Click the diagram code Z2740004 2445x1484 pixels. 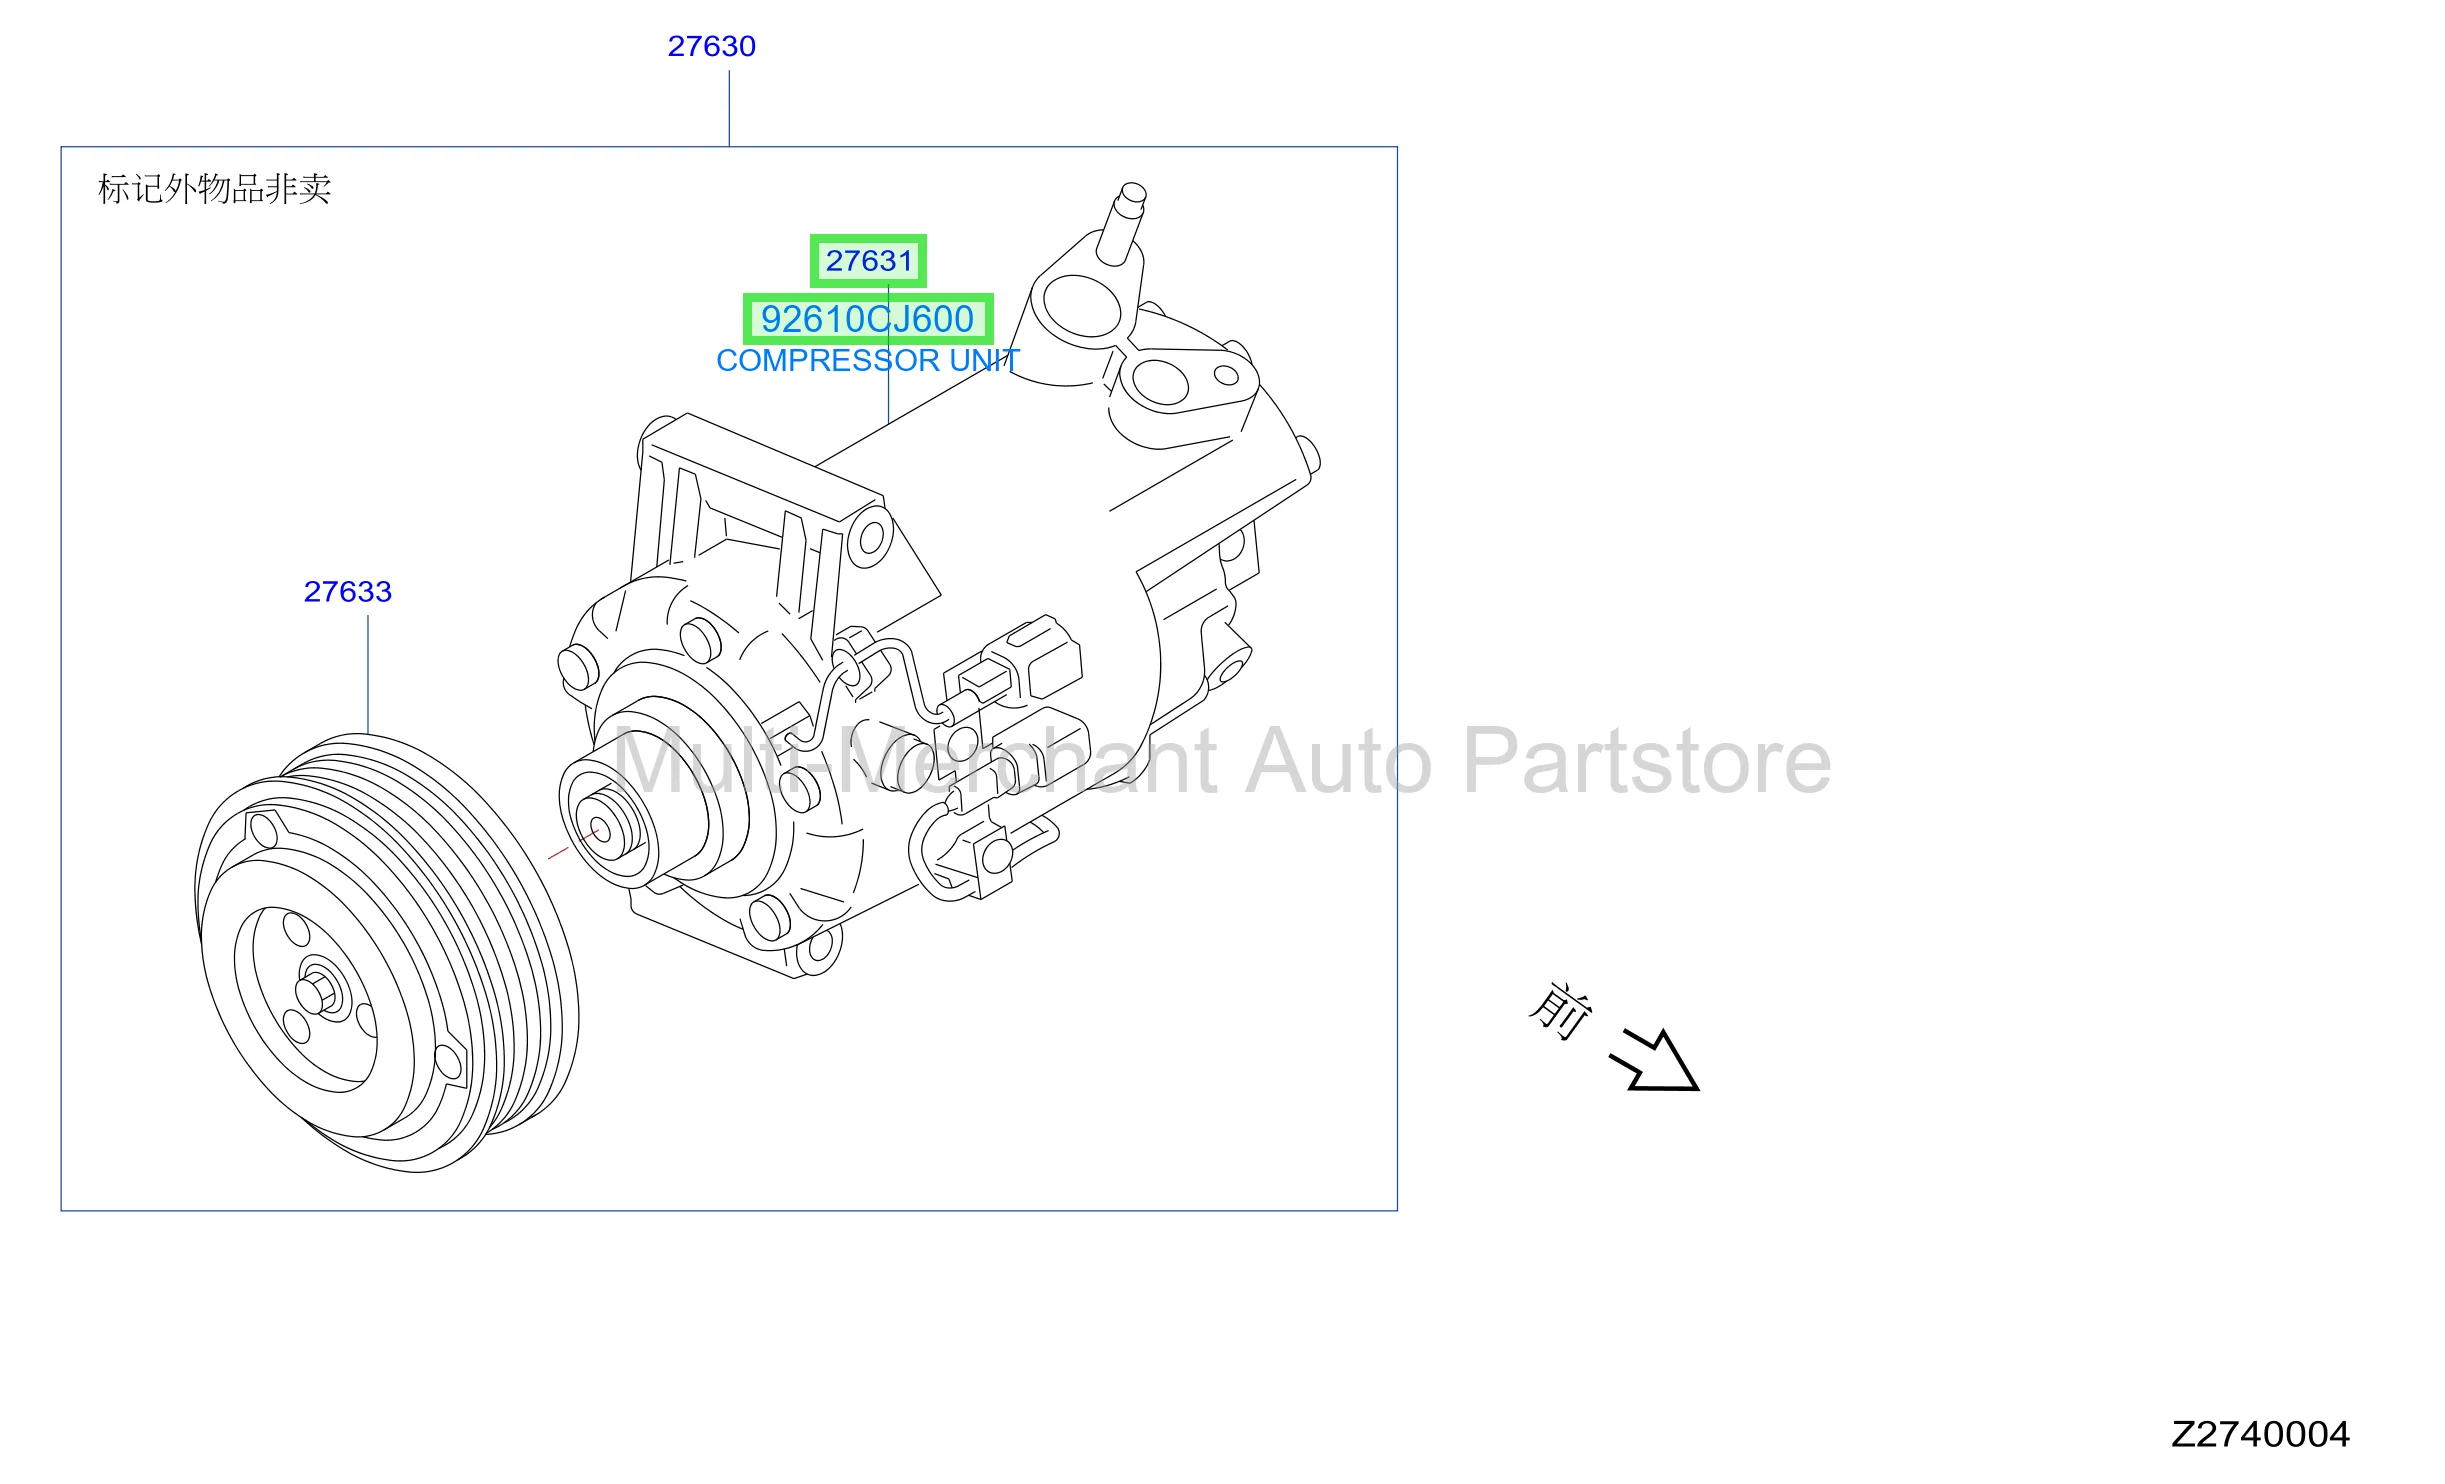[x=2260, y=1434]
